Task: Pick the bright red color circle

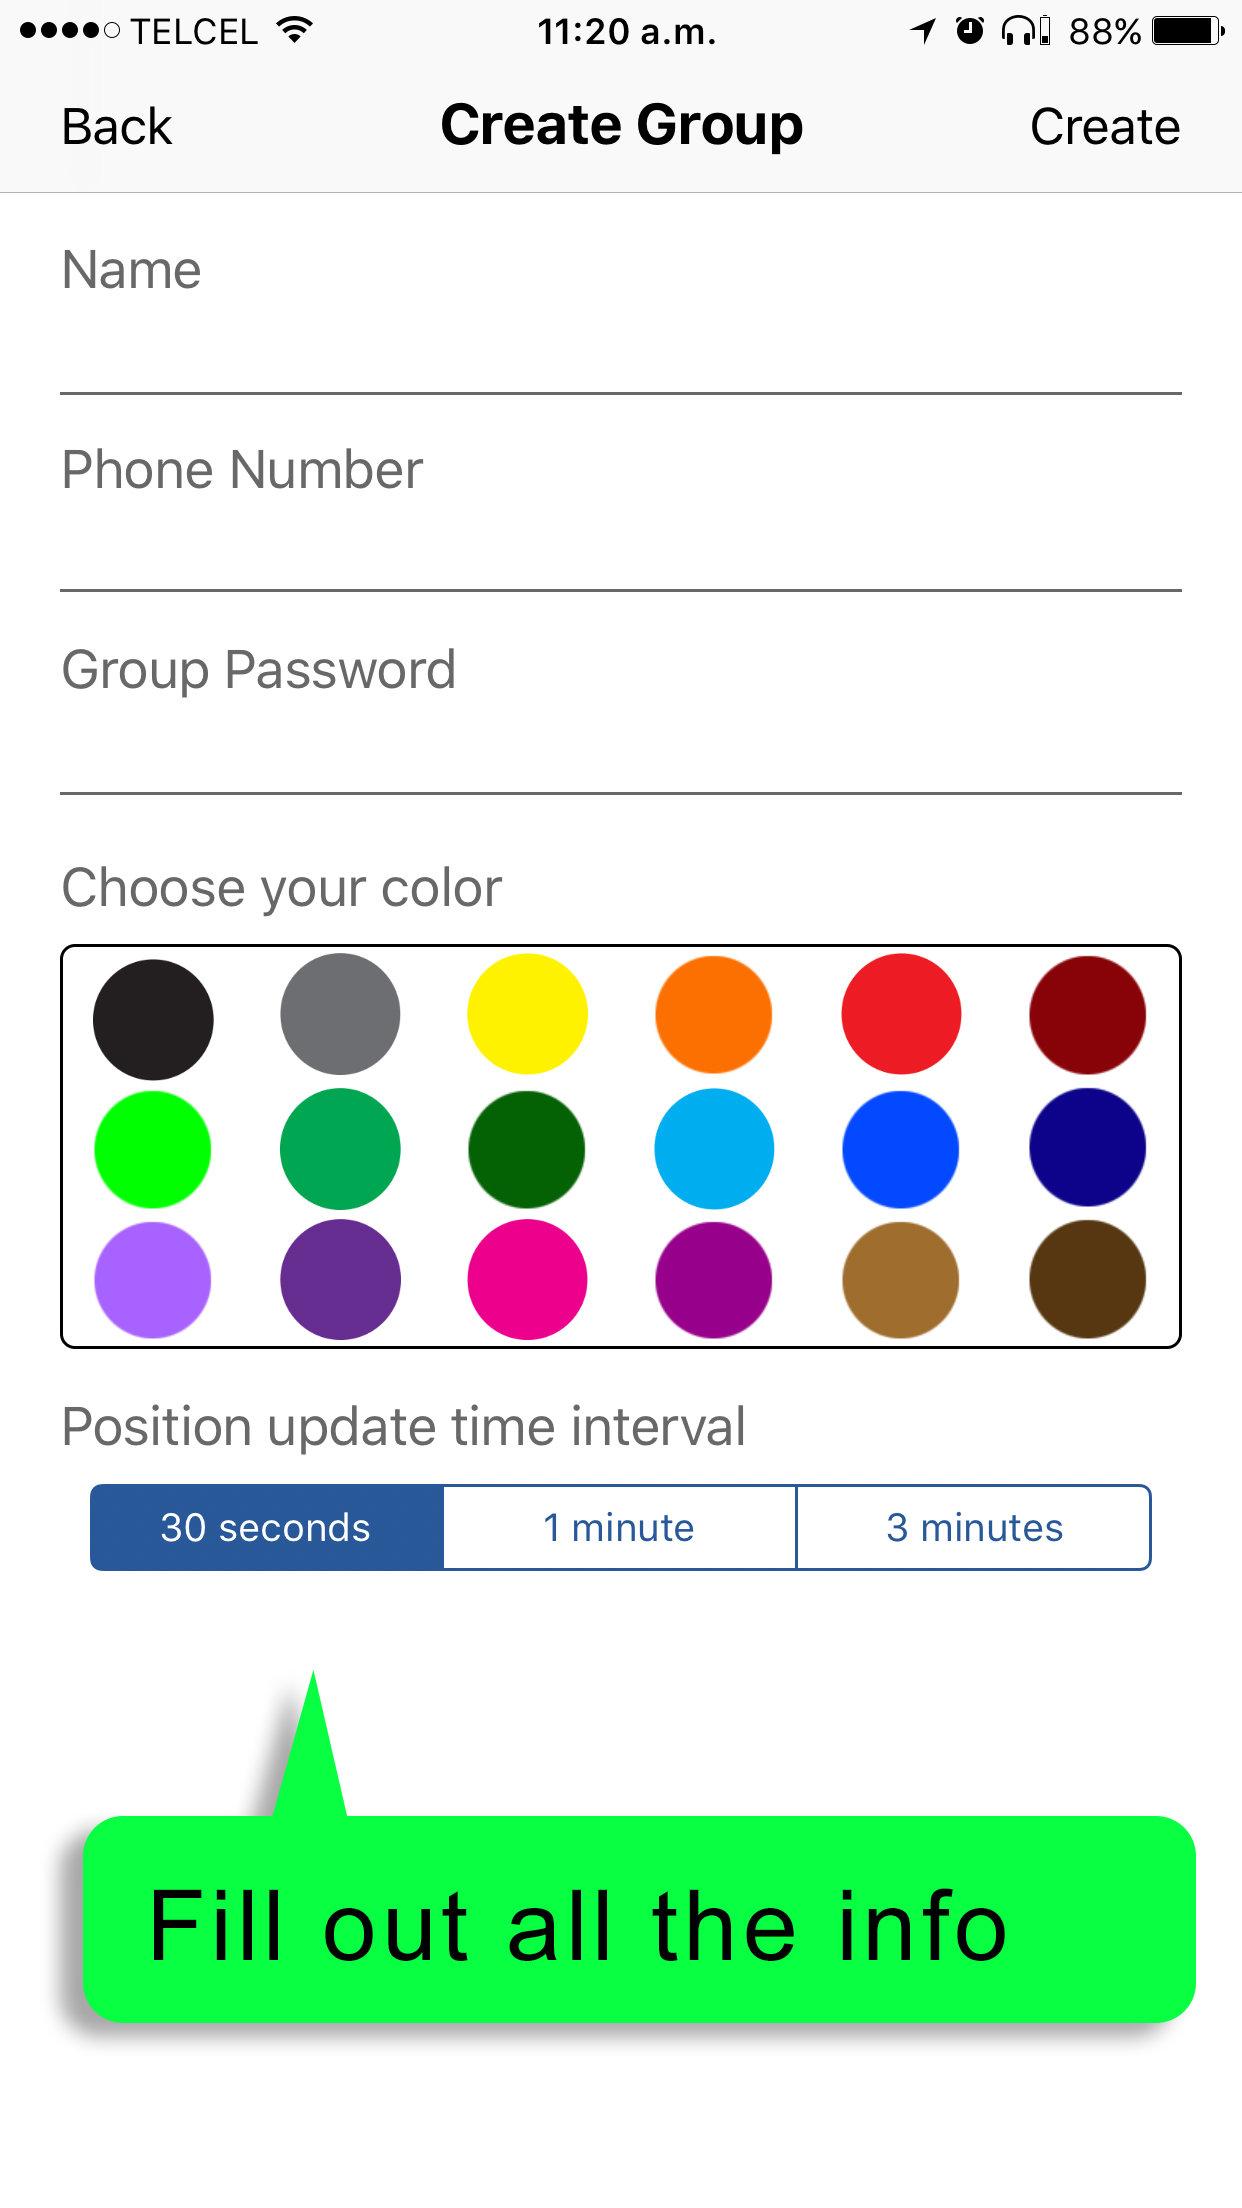Action: (901, 1014)
